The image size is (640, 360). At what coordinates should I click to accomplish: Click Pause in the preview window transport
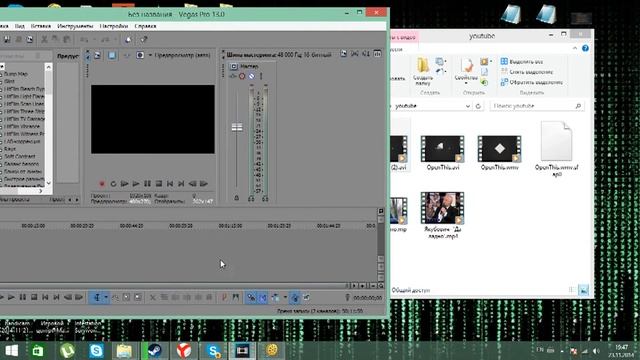click(147, 184)
